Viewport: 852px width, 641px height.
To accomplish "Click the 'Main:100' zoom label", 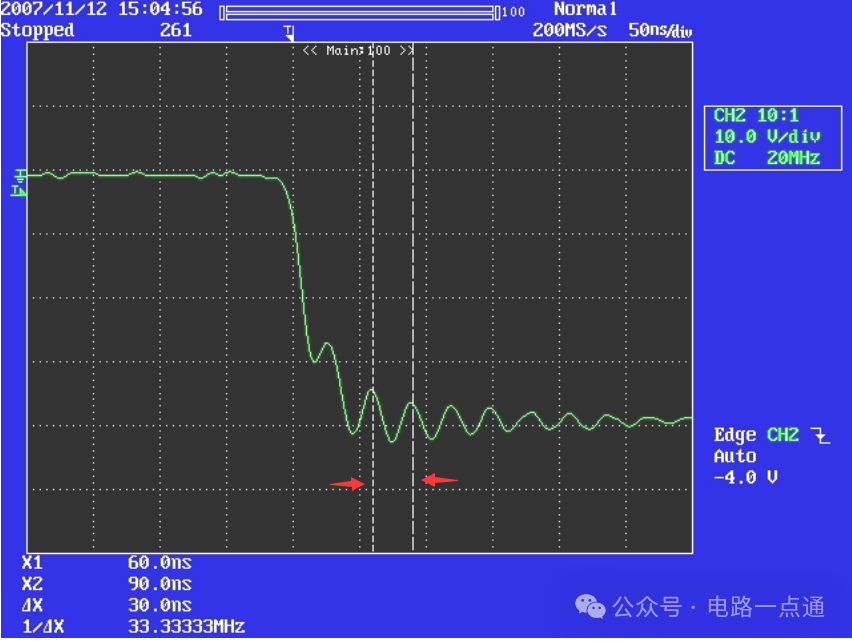I will 358,51.
